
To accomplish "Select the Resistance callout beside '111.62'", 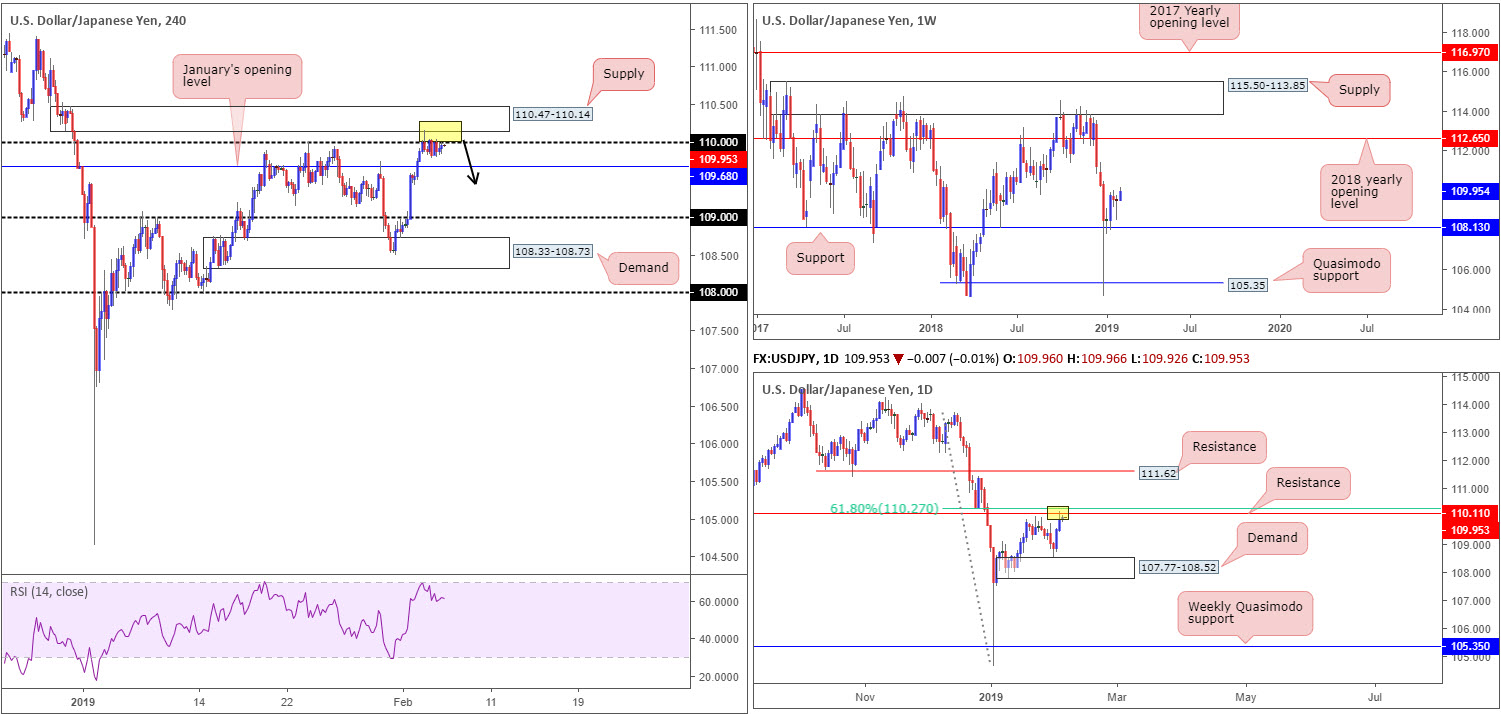I will (1225, 446).
